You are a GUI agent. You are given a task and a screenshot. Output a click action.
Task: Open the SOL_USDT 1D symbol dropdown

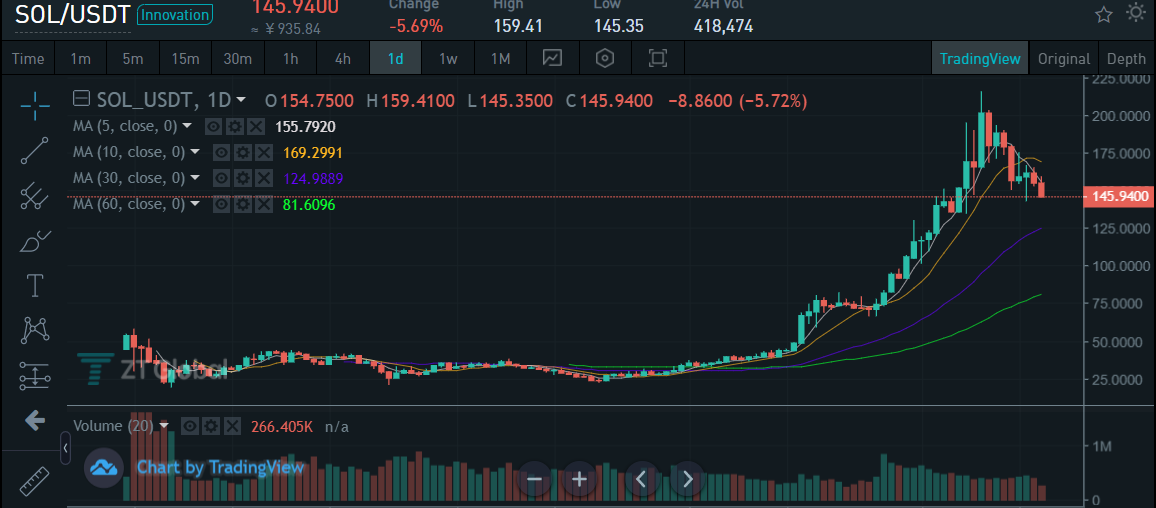[241, 100]
